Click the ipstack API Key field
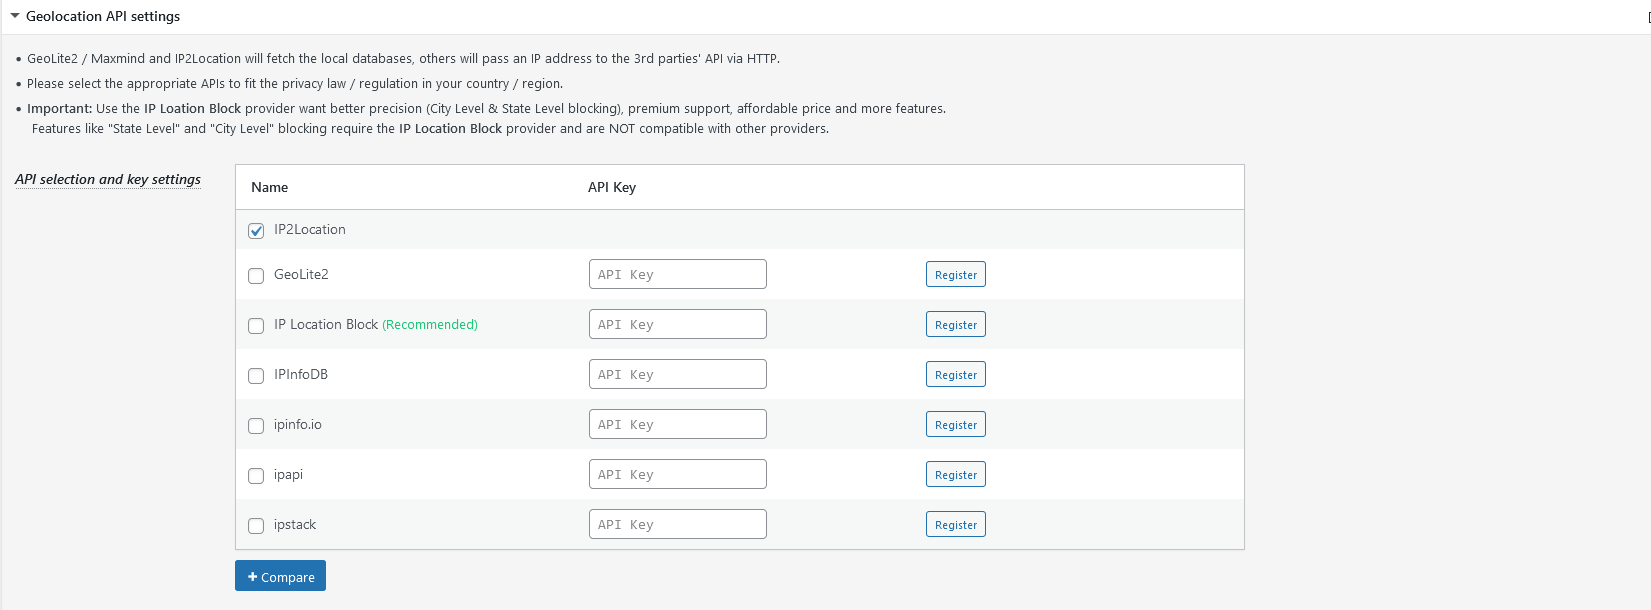 (x=678, y=524)
